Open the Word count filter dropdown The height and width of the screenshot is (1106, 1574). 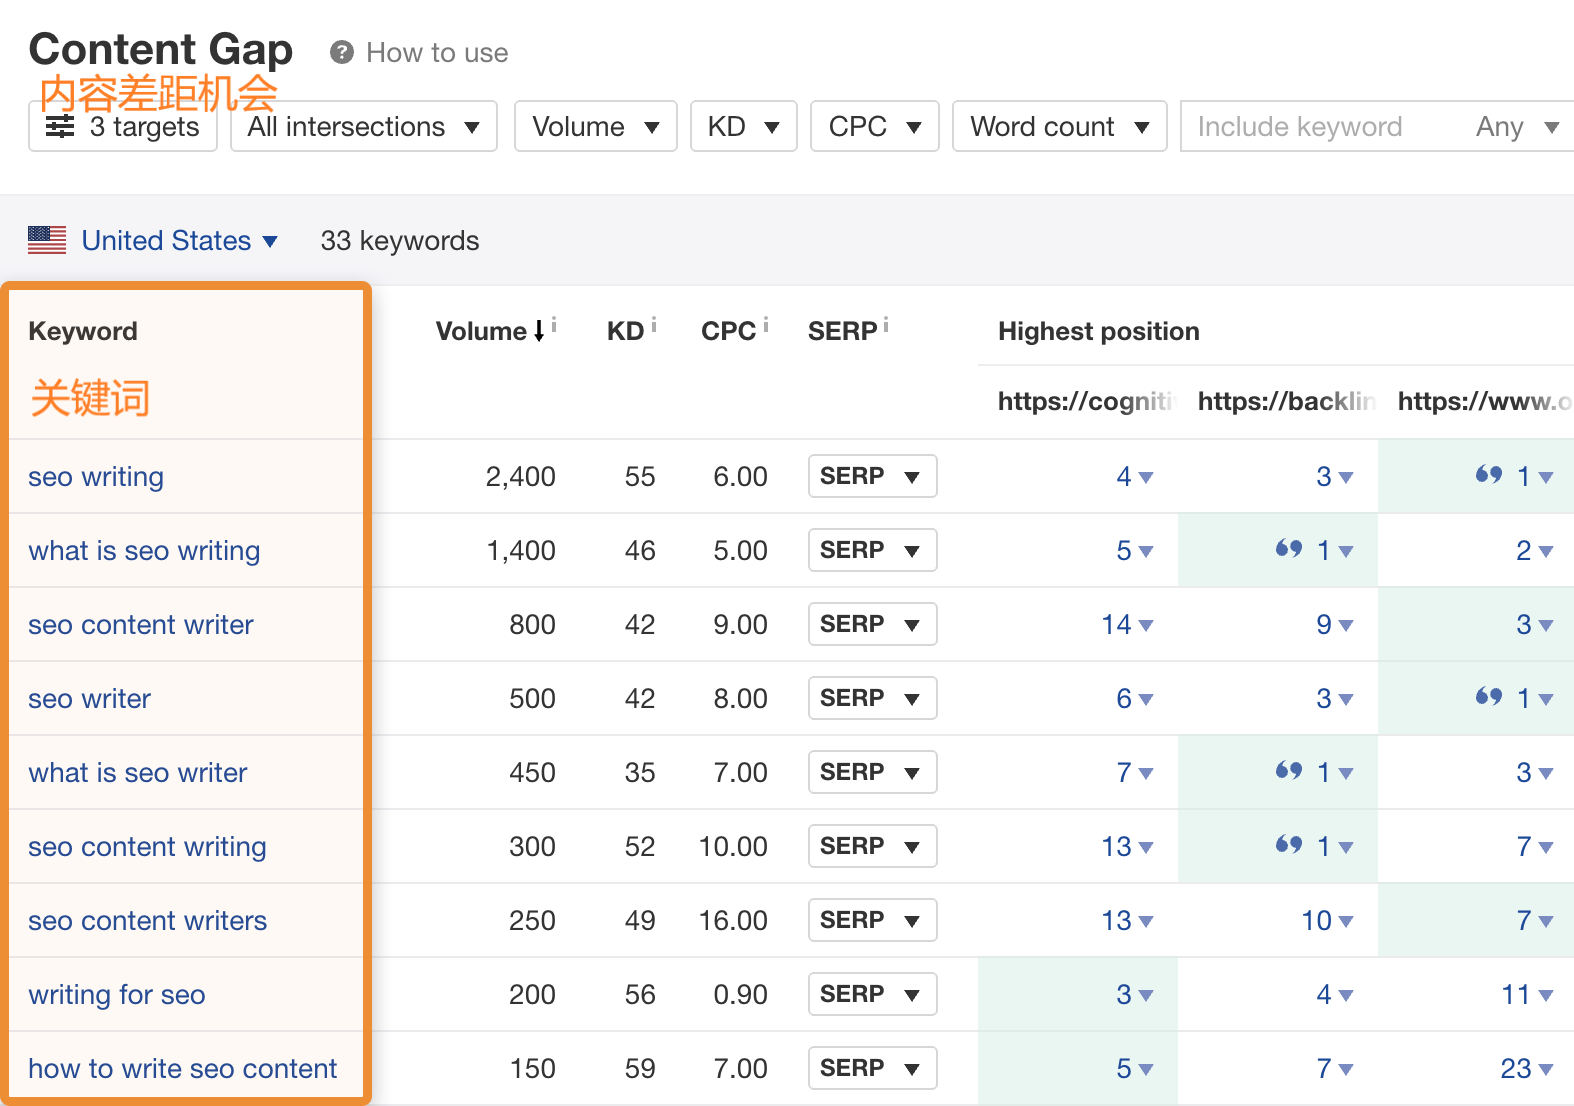(1059, 127)
